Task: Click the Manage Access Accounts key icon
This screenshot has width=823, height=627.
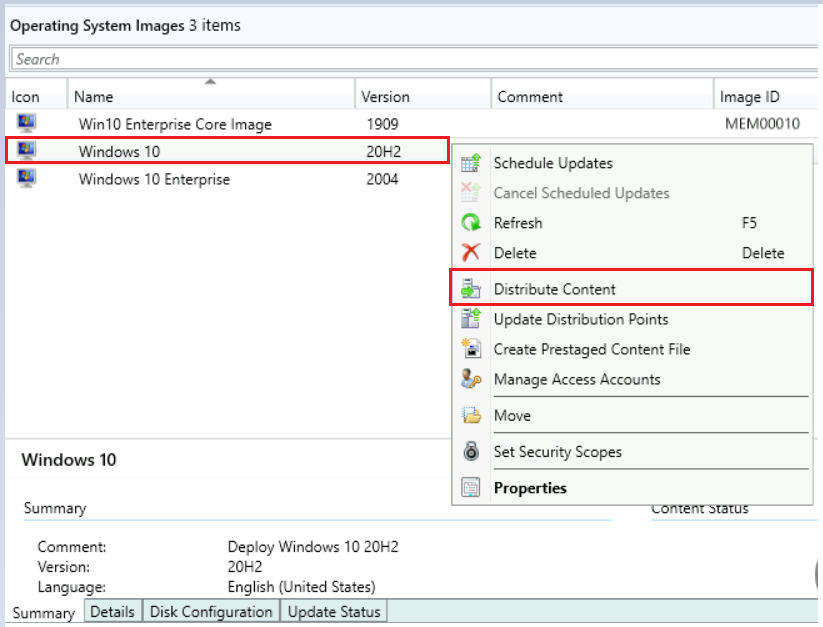Action: (471, 378)
